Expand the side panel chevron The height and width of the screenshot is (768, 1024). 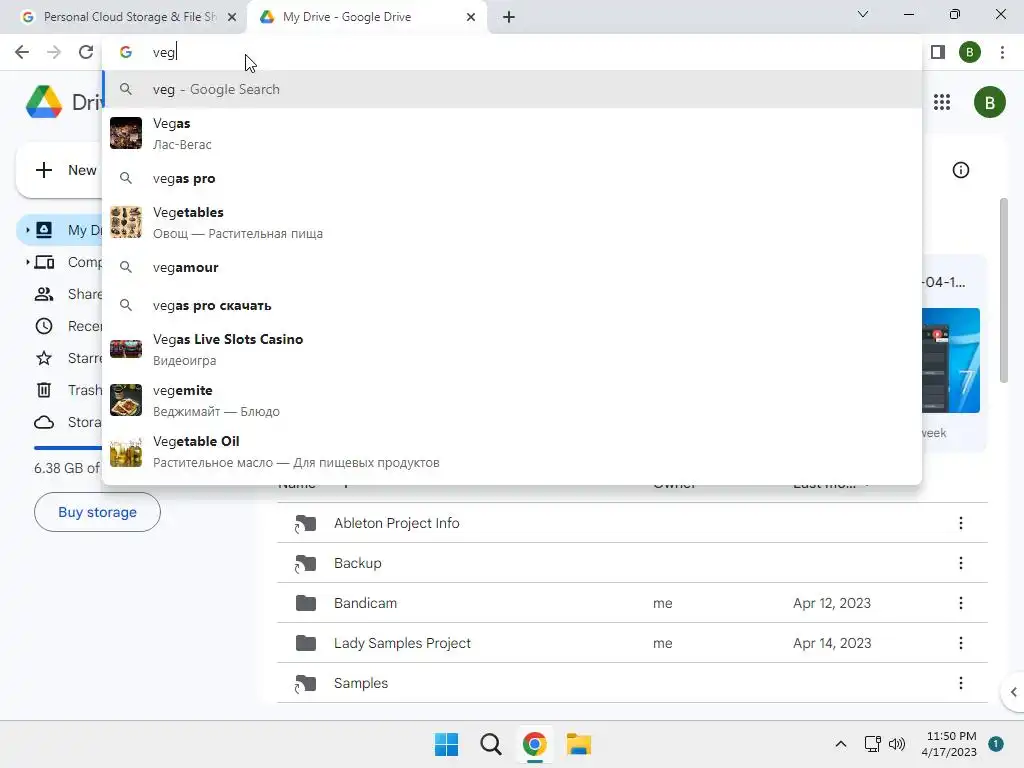(1013, 692)
